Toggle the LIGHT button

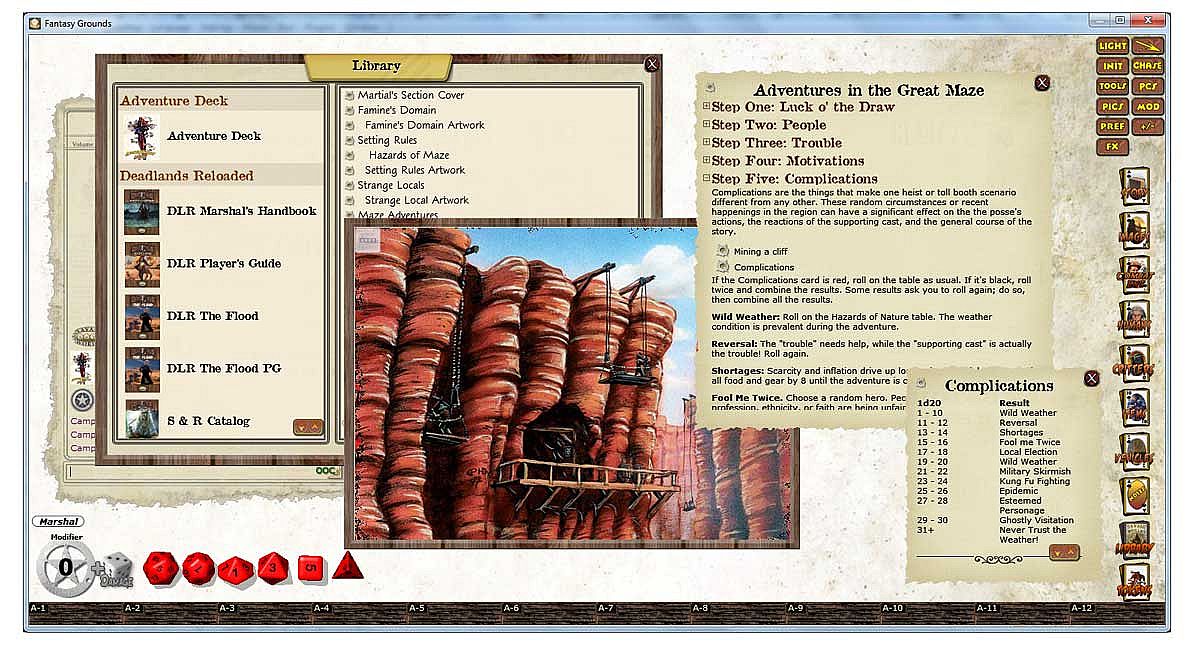(x=1113, y=46)
